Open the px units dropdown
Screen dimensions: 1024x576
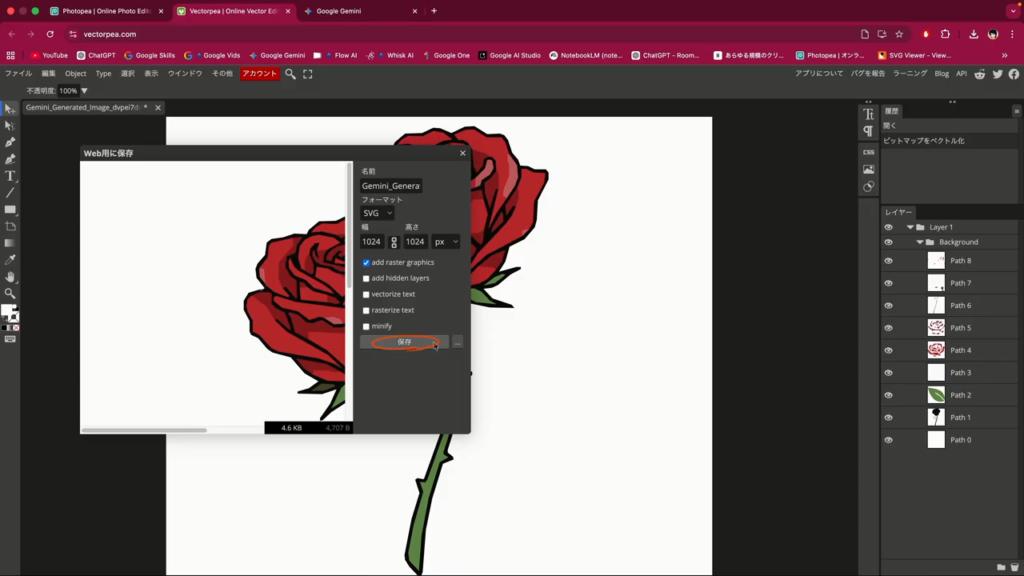pos(446,242)
